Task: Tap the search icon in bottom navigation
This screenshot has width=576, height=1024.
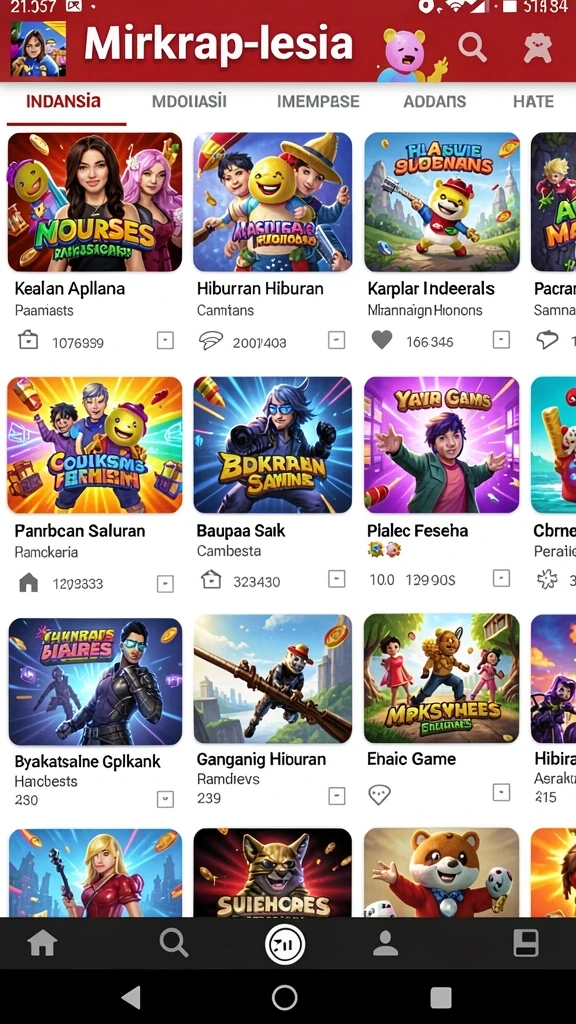Action: [174, 943]
